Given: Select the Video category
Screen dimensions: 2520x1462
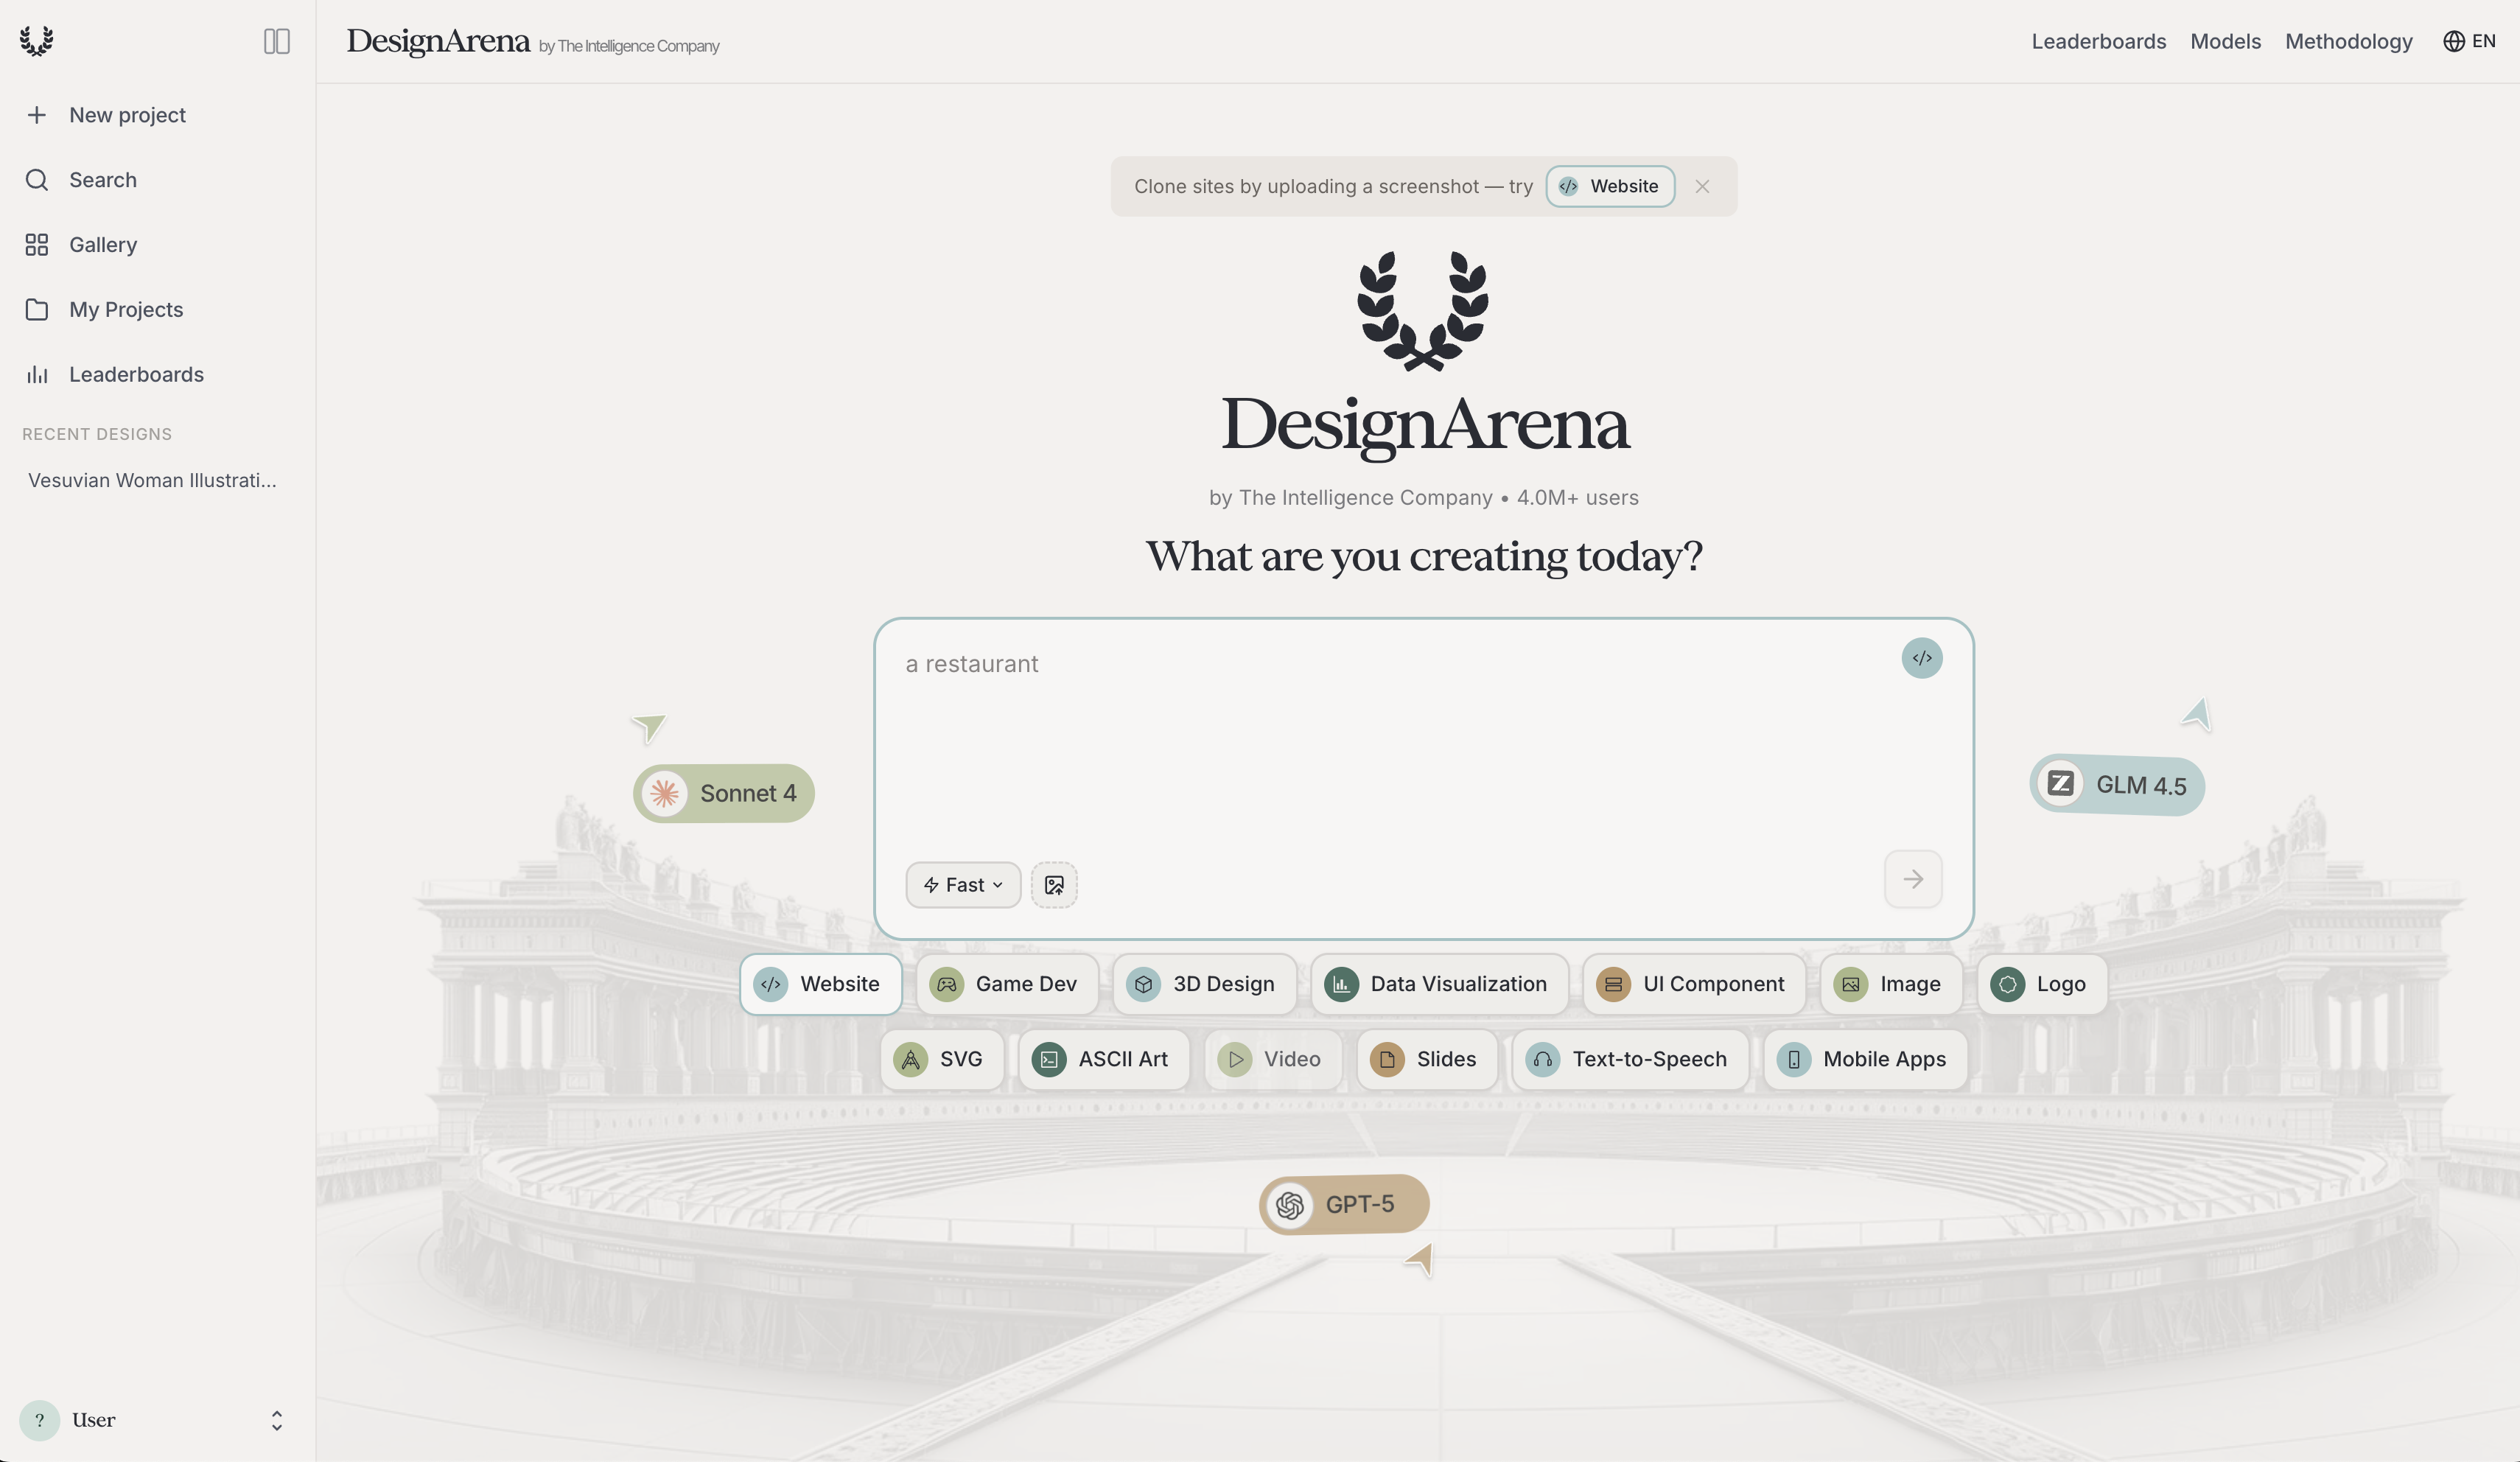Looking at the screenshot, I should [1273, 1059].
